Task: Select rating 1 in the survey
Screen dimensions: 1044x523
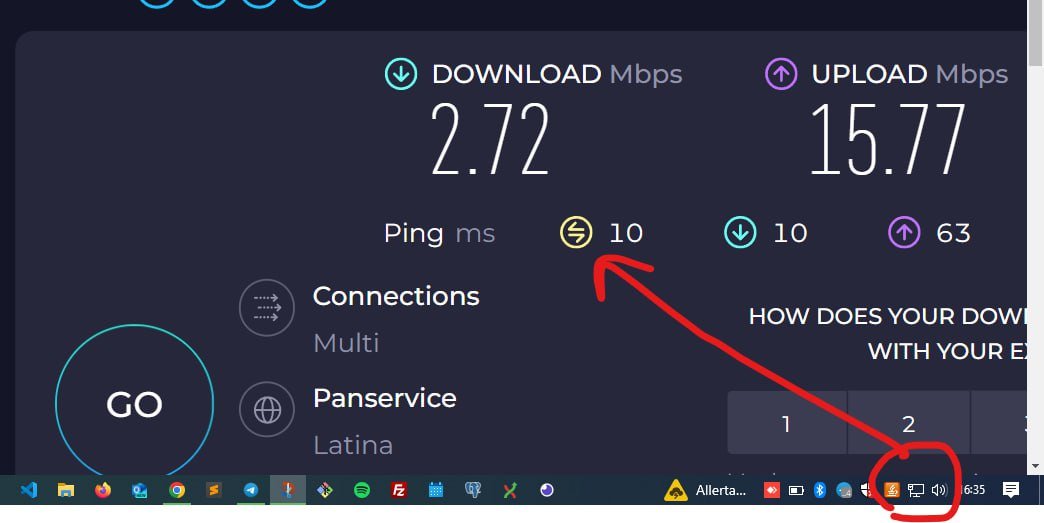Action: coord(786,423)
